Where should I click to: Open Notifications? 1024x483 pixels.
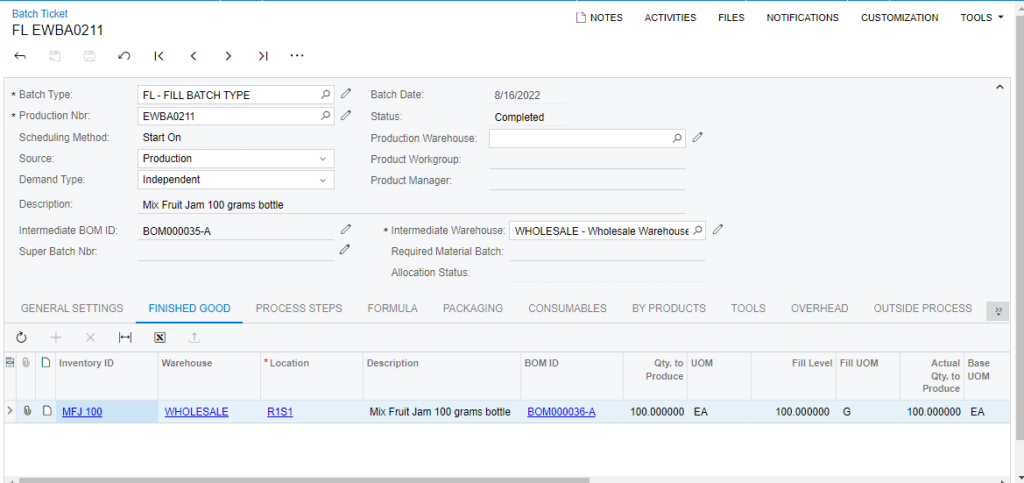pos(803,18)
